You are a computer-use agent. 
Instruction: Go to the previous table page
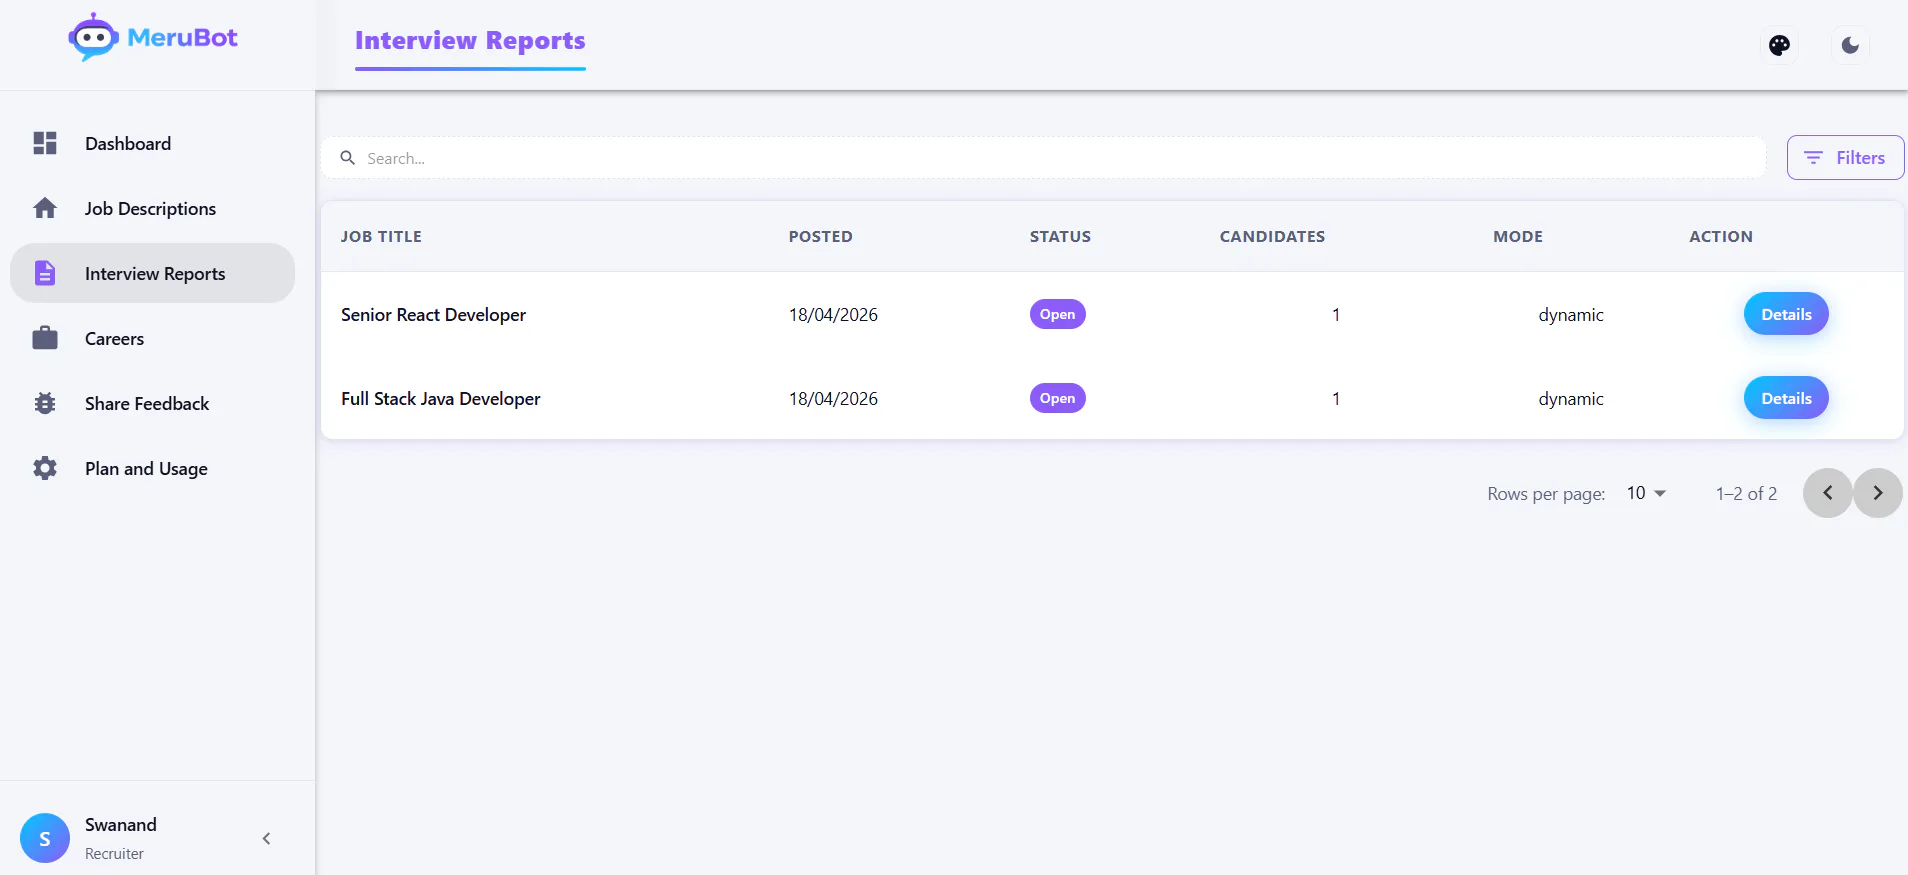(x=1828, y=493)
